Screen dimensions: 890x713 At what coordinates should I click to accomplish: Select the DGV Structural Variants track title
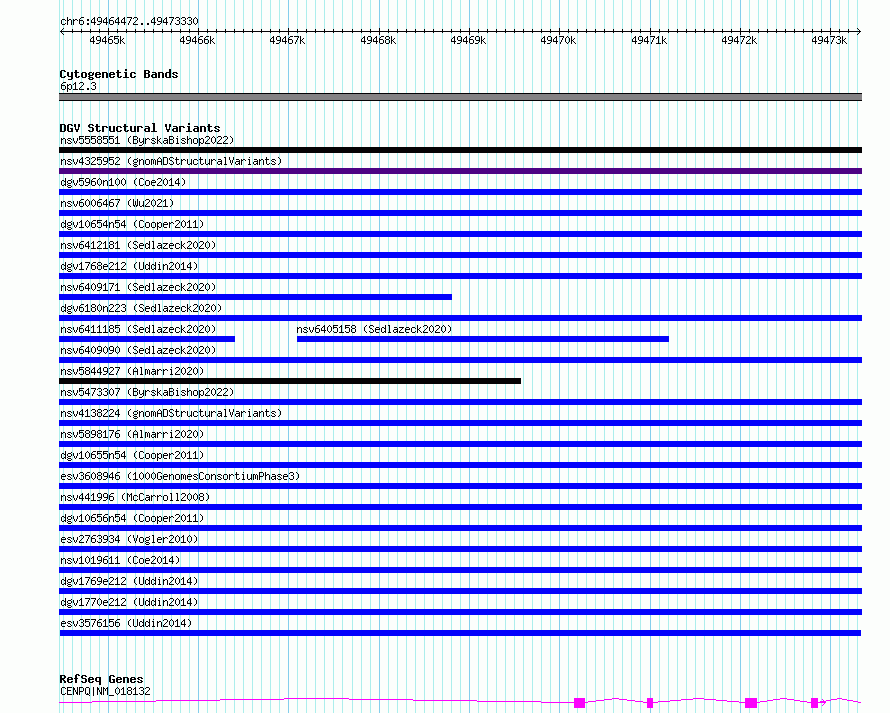coord(140,128)
